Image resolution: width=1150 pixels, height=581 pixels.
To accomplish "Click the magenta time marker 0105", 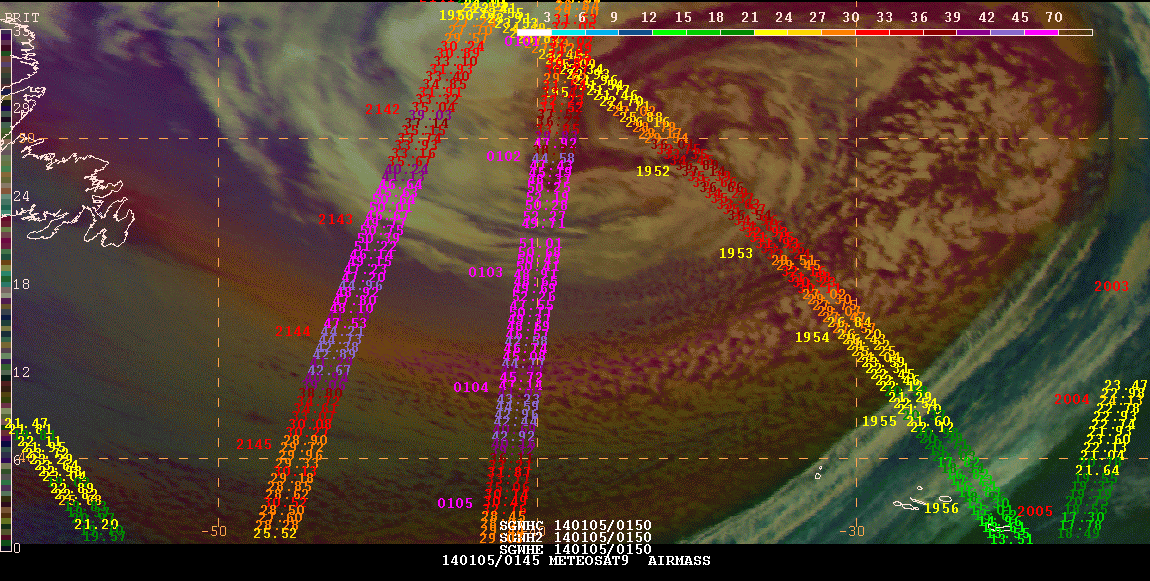I will pyautogui.click(x=455, y=503).
